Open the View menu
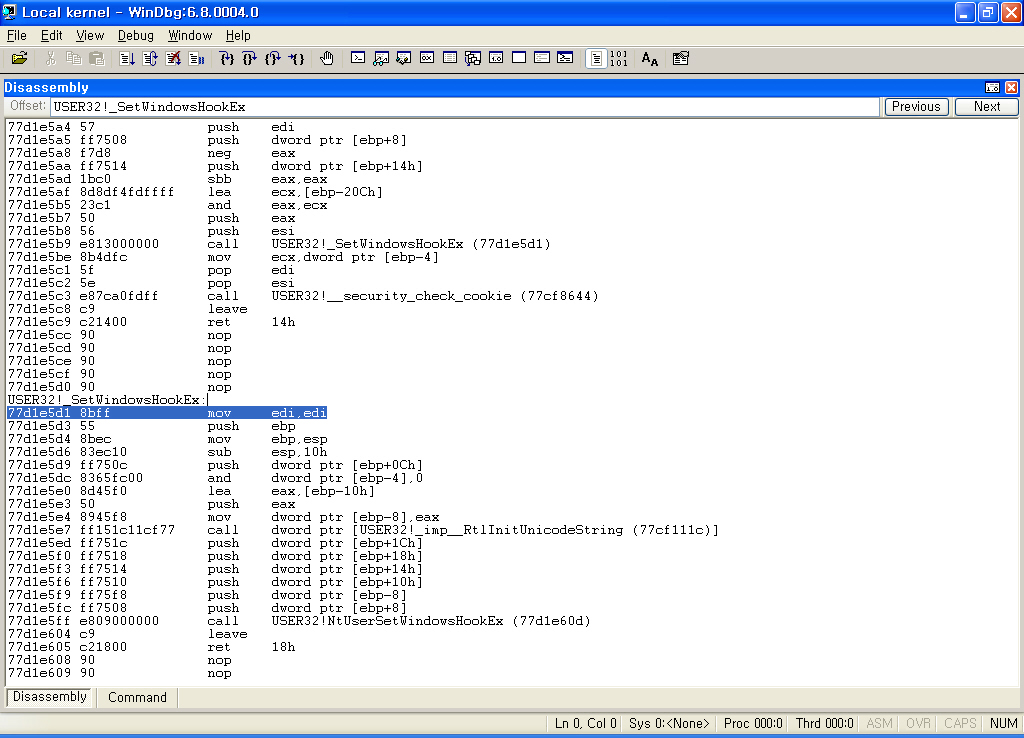The image size is (1024, 738). click(x=90, y=35)
